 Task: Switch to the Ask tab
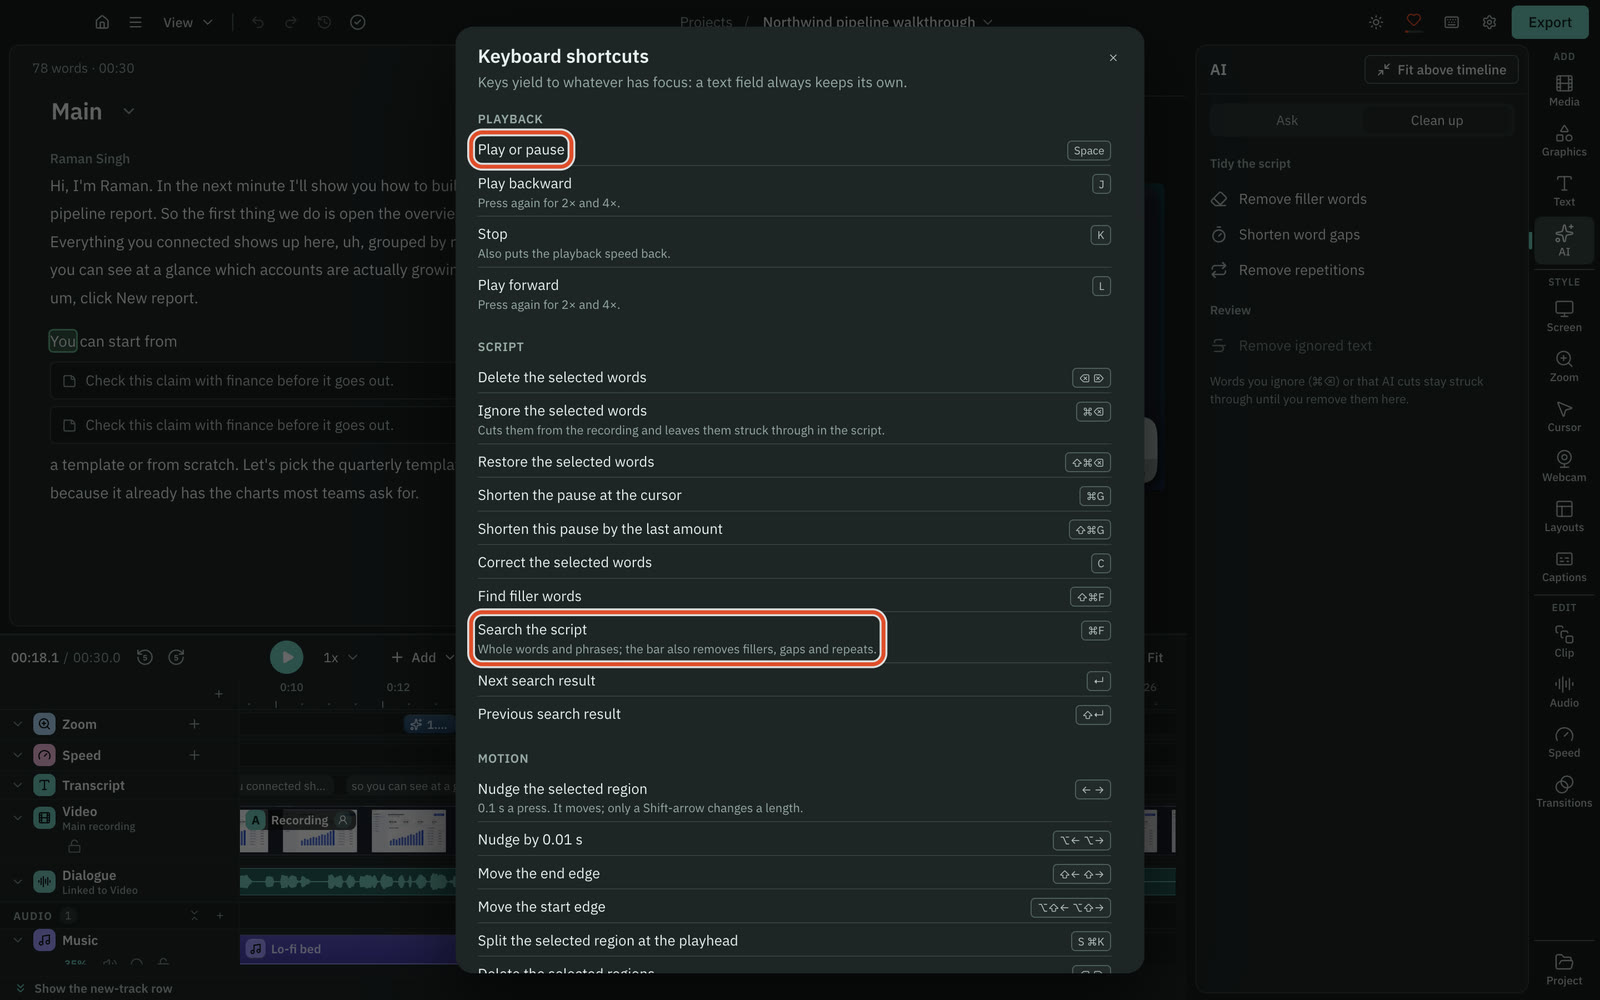[x=1287, y=120]
